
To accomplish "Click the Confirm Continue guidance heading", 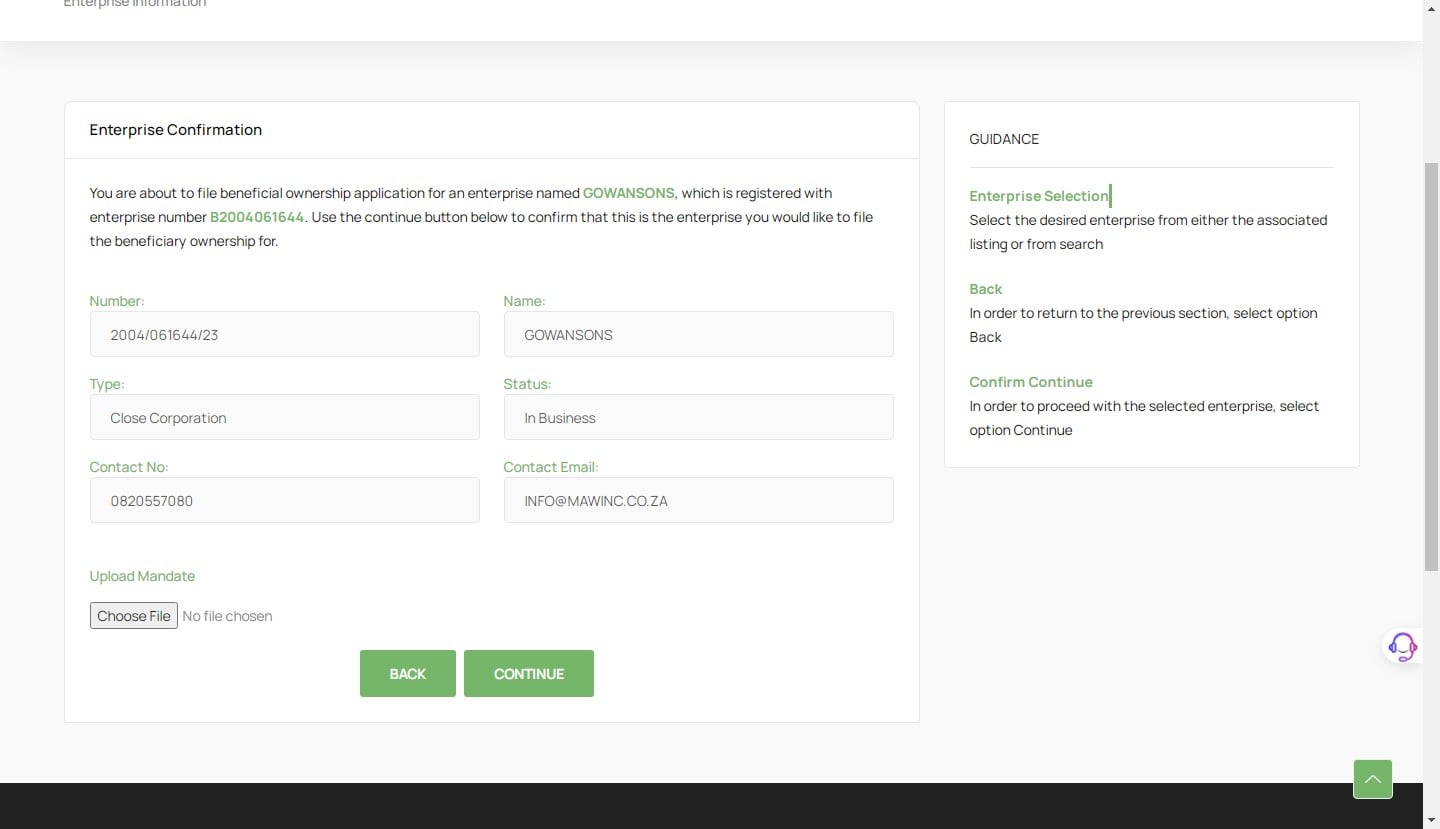I will 1030,382.
